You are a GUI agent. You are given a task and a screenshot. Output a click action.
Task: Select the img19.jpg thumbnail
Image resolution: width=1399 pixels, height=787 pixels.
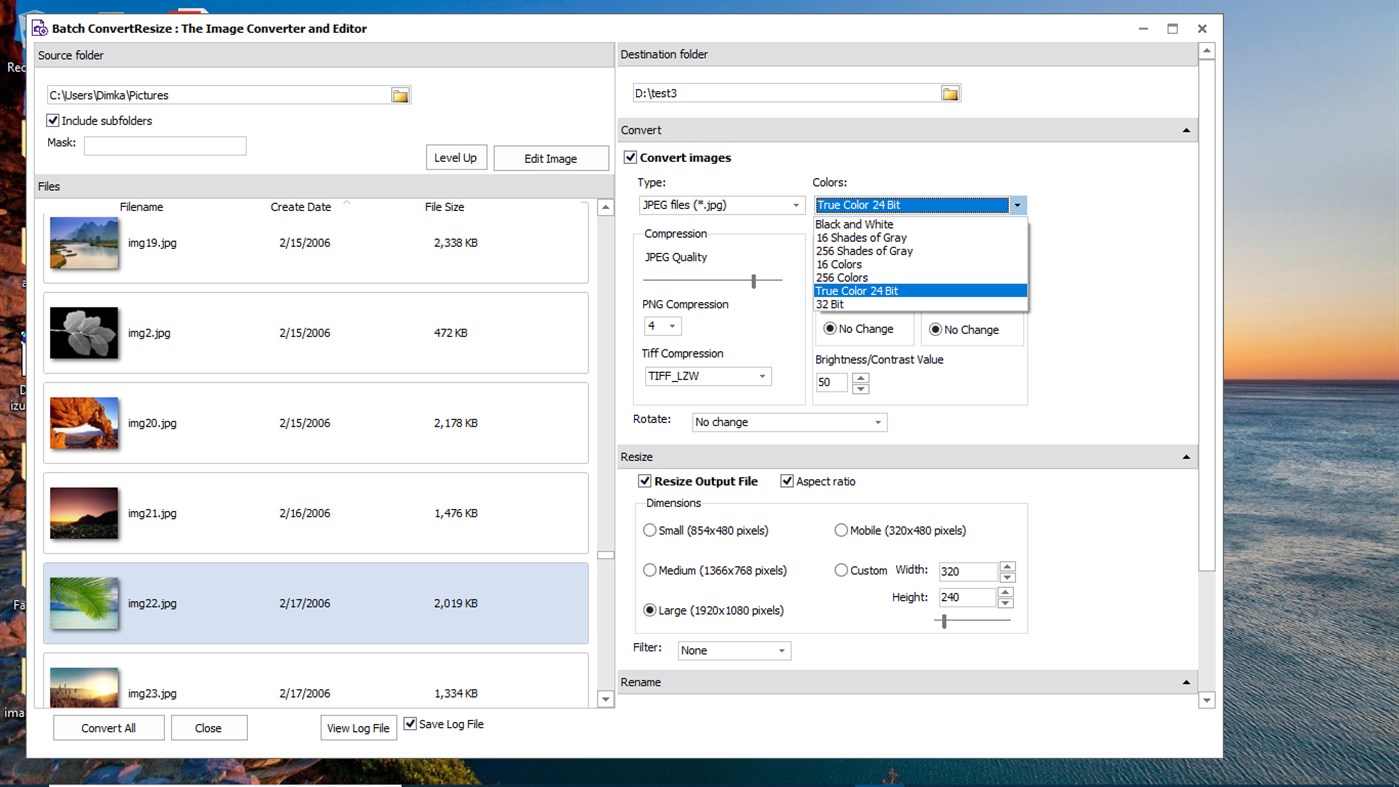point(84,242)
